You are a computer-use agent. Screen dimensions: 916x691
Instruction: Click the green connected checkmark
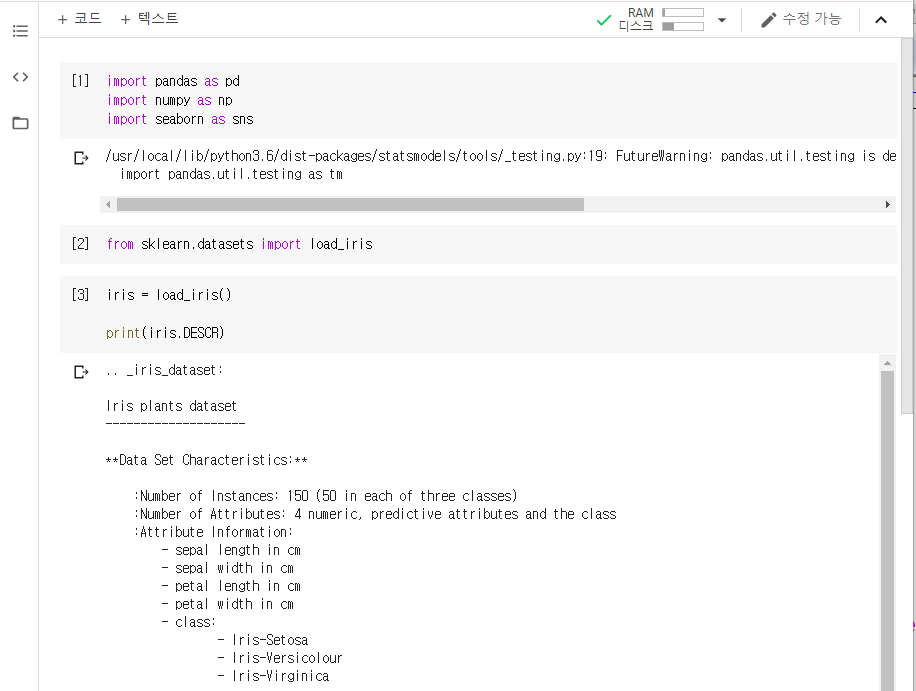pyautogui.click(x=603, y=20)
